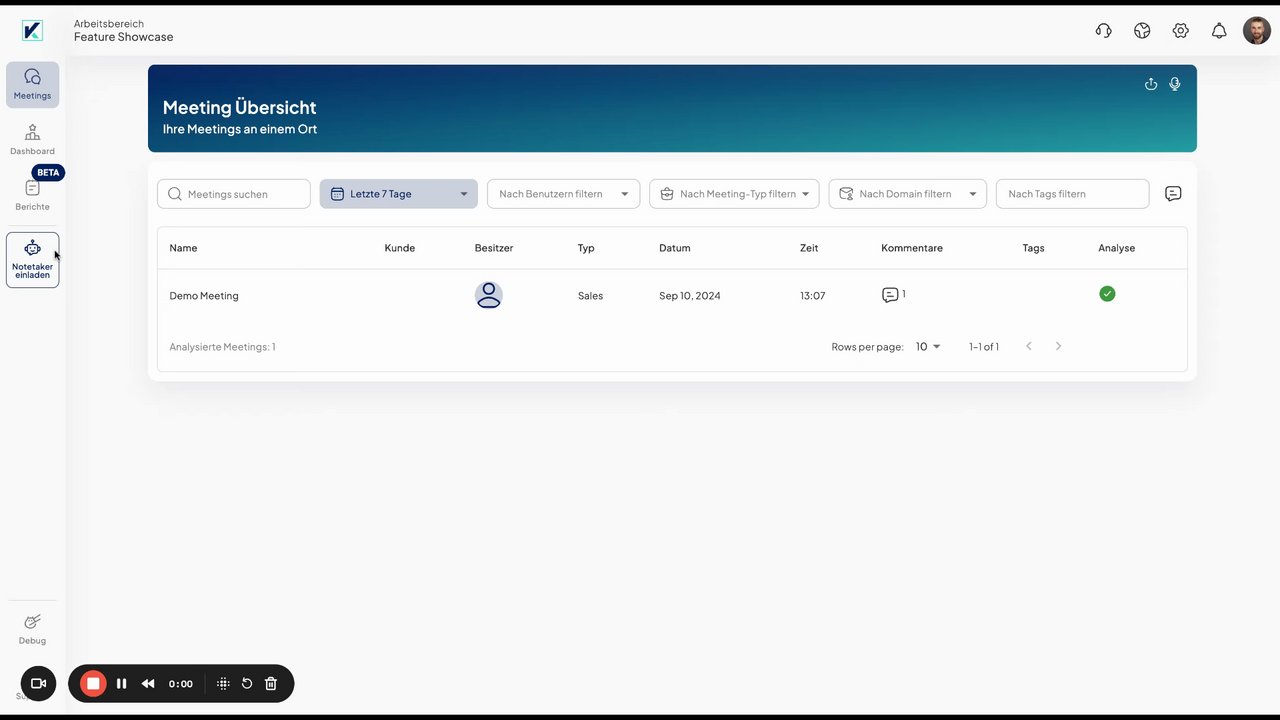Click Notetaker einladen robot button
1280x720 pixels.
(32, 260)
